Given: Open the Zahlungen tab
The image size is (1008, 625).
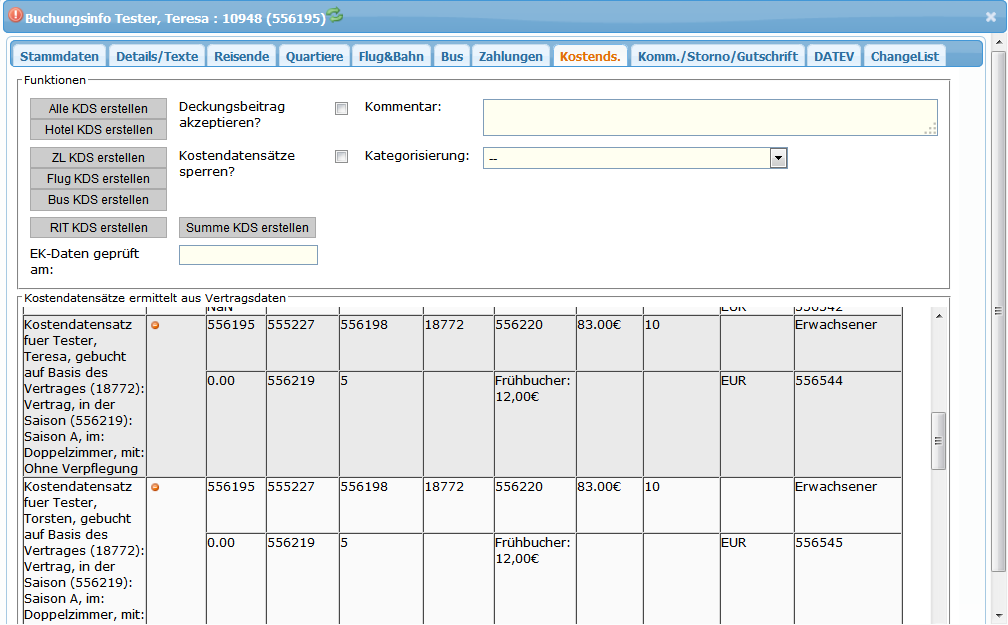Looking at the screenshot, I should [x=510, y=56].
